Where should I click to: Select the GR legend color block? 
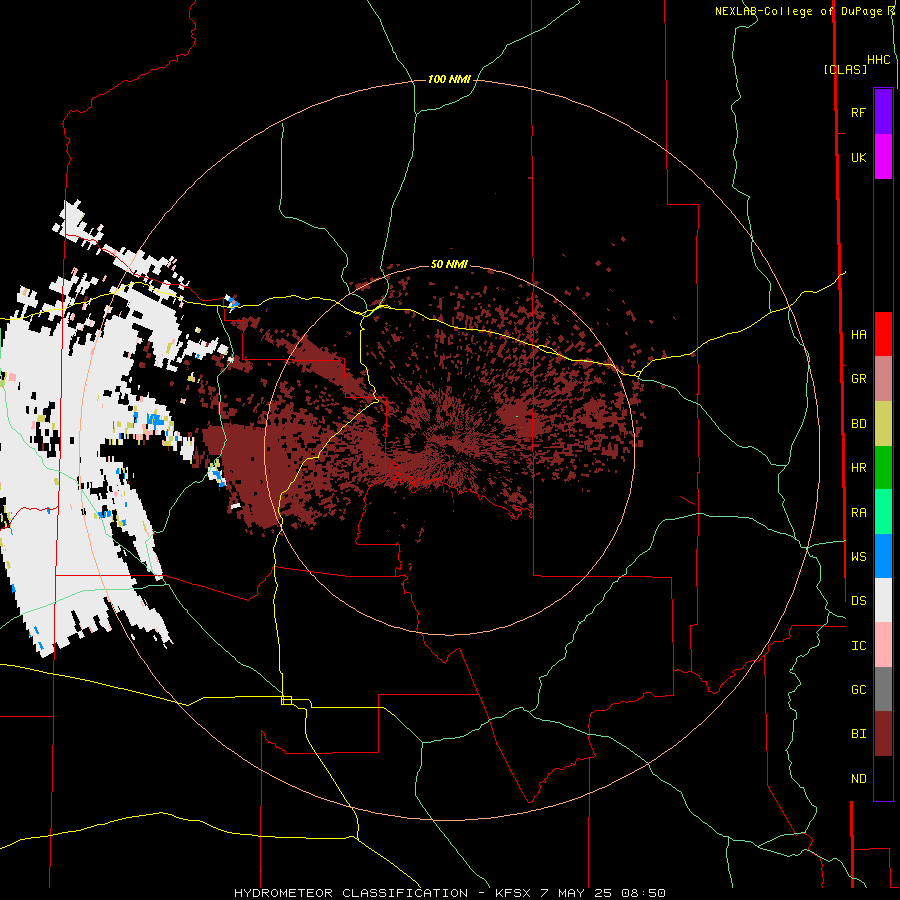(x=883, y=379)
